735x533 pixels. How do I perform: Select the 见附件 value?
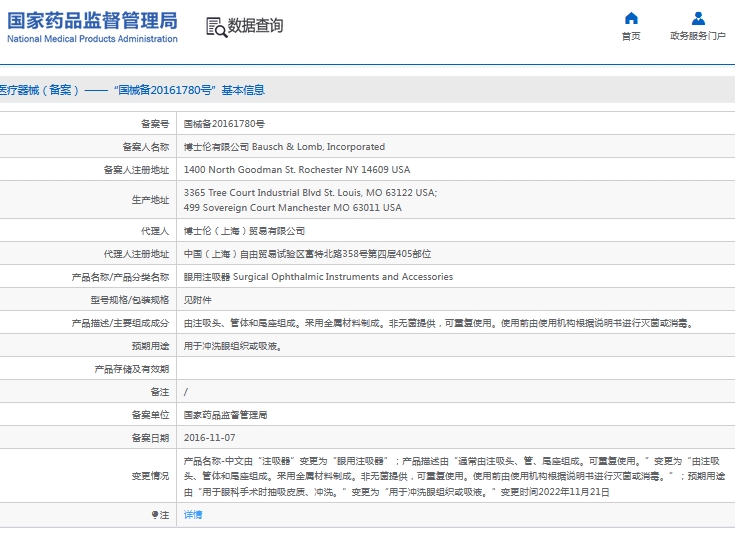pyautogui.click(x=197, y=300)
